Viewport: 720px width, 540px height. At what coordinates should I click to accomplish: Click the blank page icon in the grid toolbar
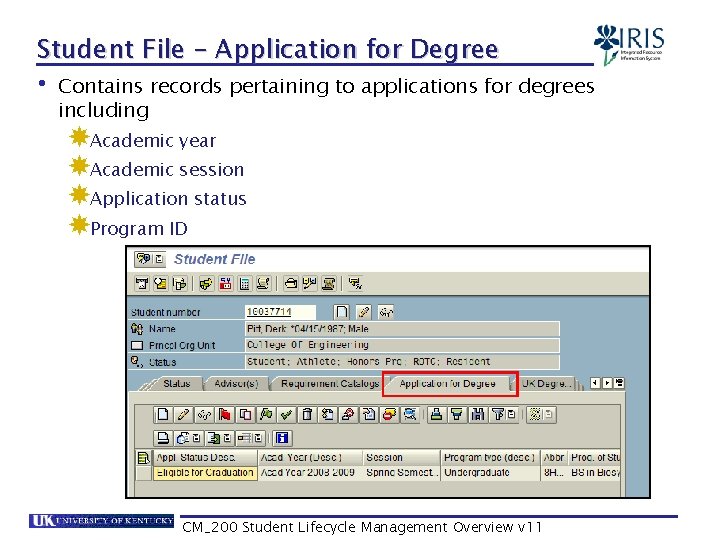coord(163,415)
